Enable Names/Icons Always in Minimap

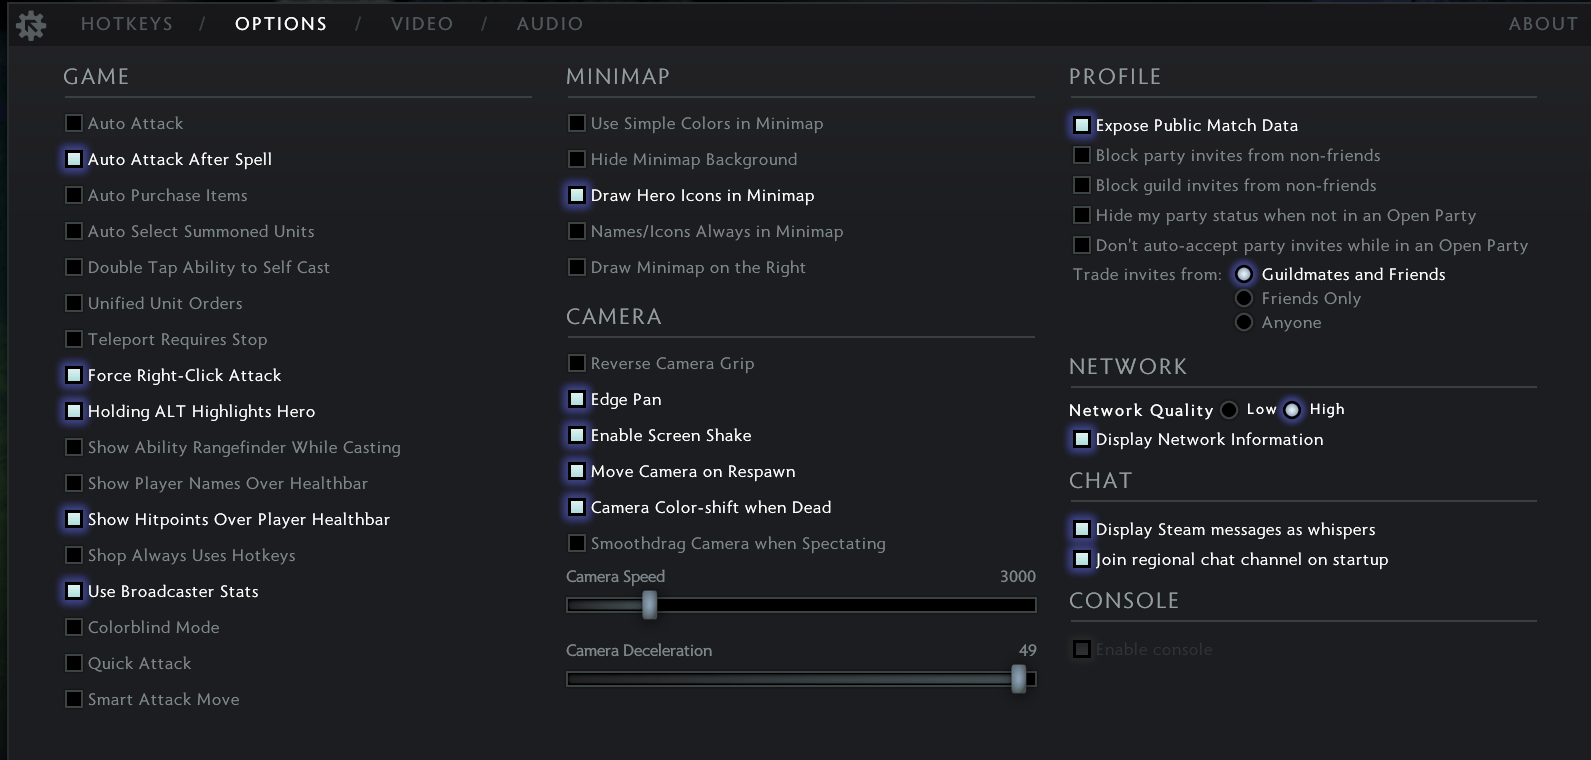[x=577, y=231]
